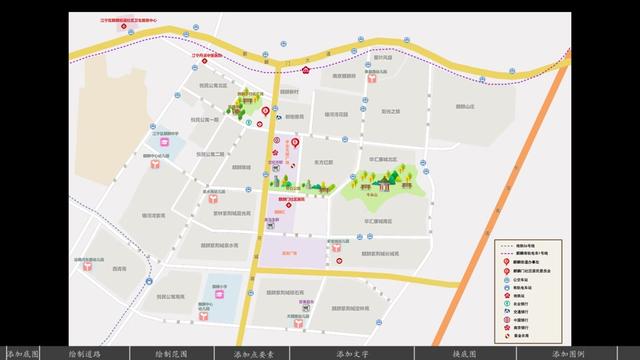The width and height of the screenshot is (640, 360).
Task: Select the 绘制道路 tab
Action: tap(85, 353)
